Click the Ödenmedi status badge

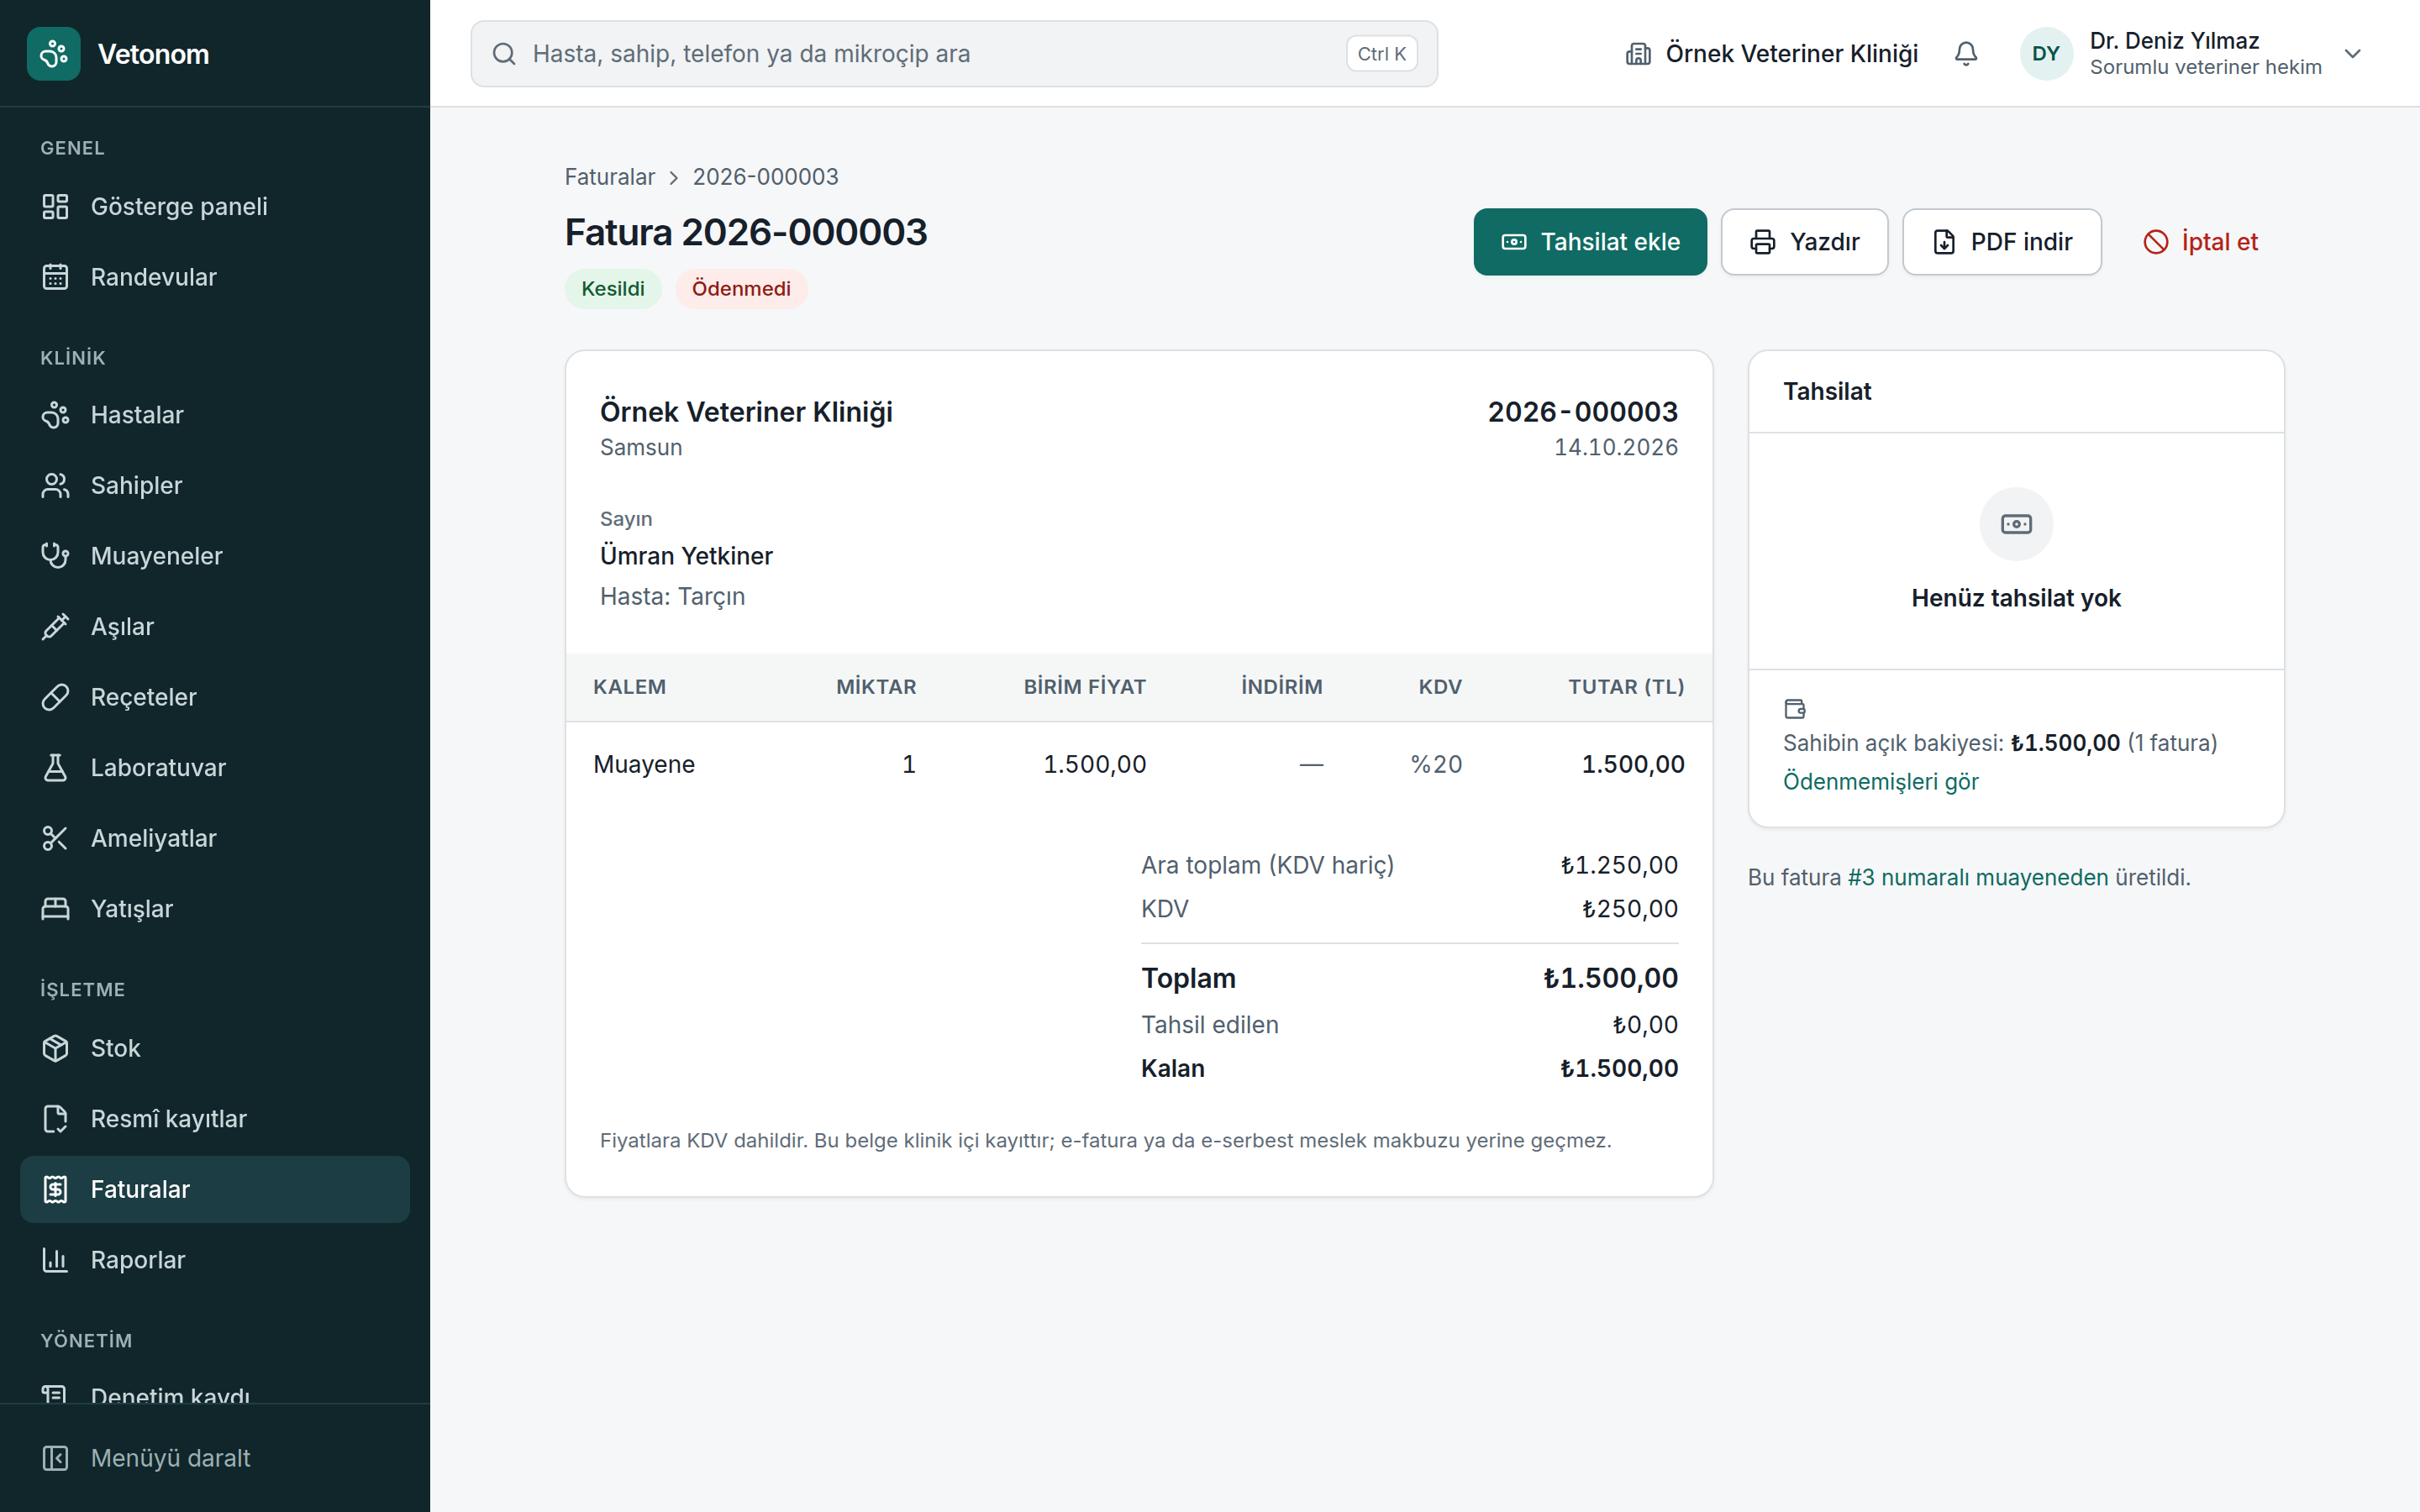click(741, 289)
